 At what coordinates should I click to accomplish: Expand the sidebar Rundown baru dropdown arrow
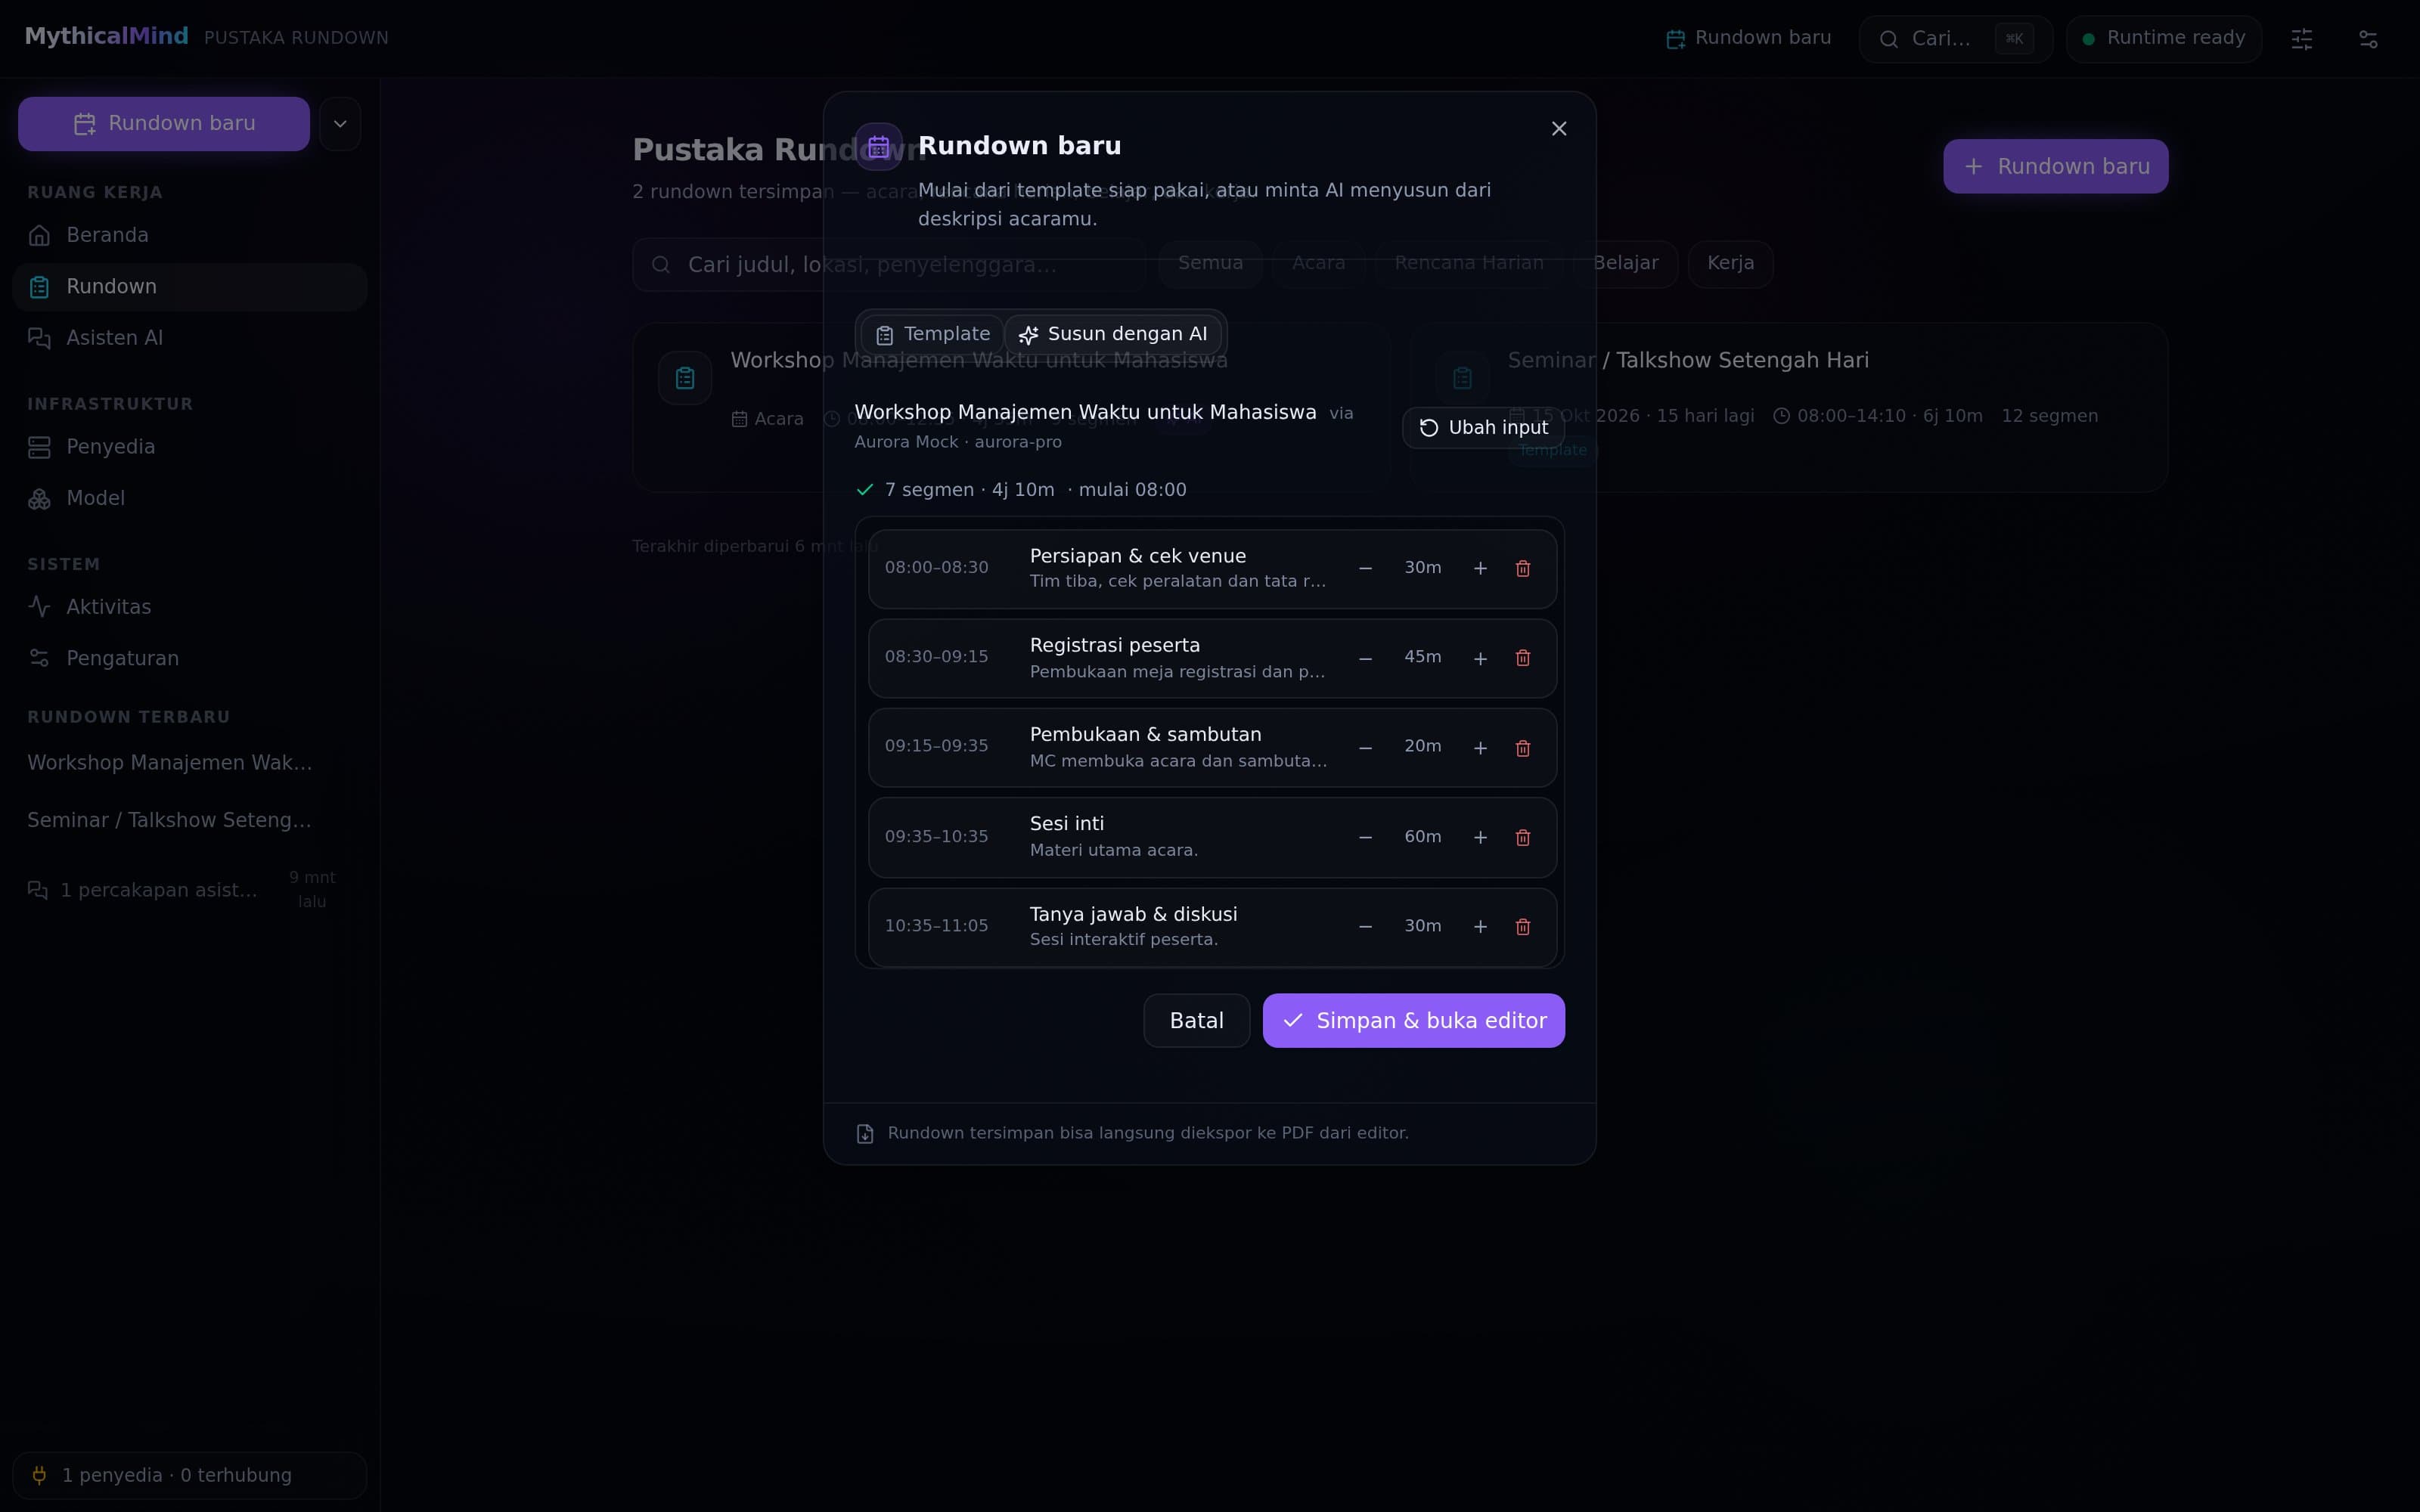340,124
